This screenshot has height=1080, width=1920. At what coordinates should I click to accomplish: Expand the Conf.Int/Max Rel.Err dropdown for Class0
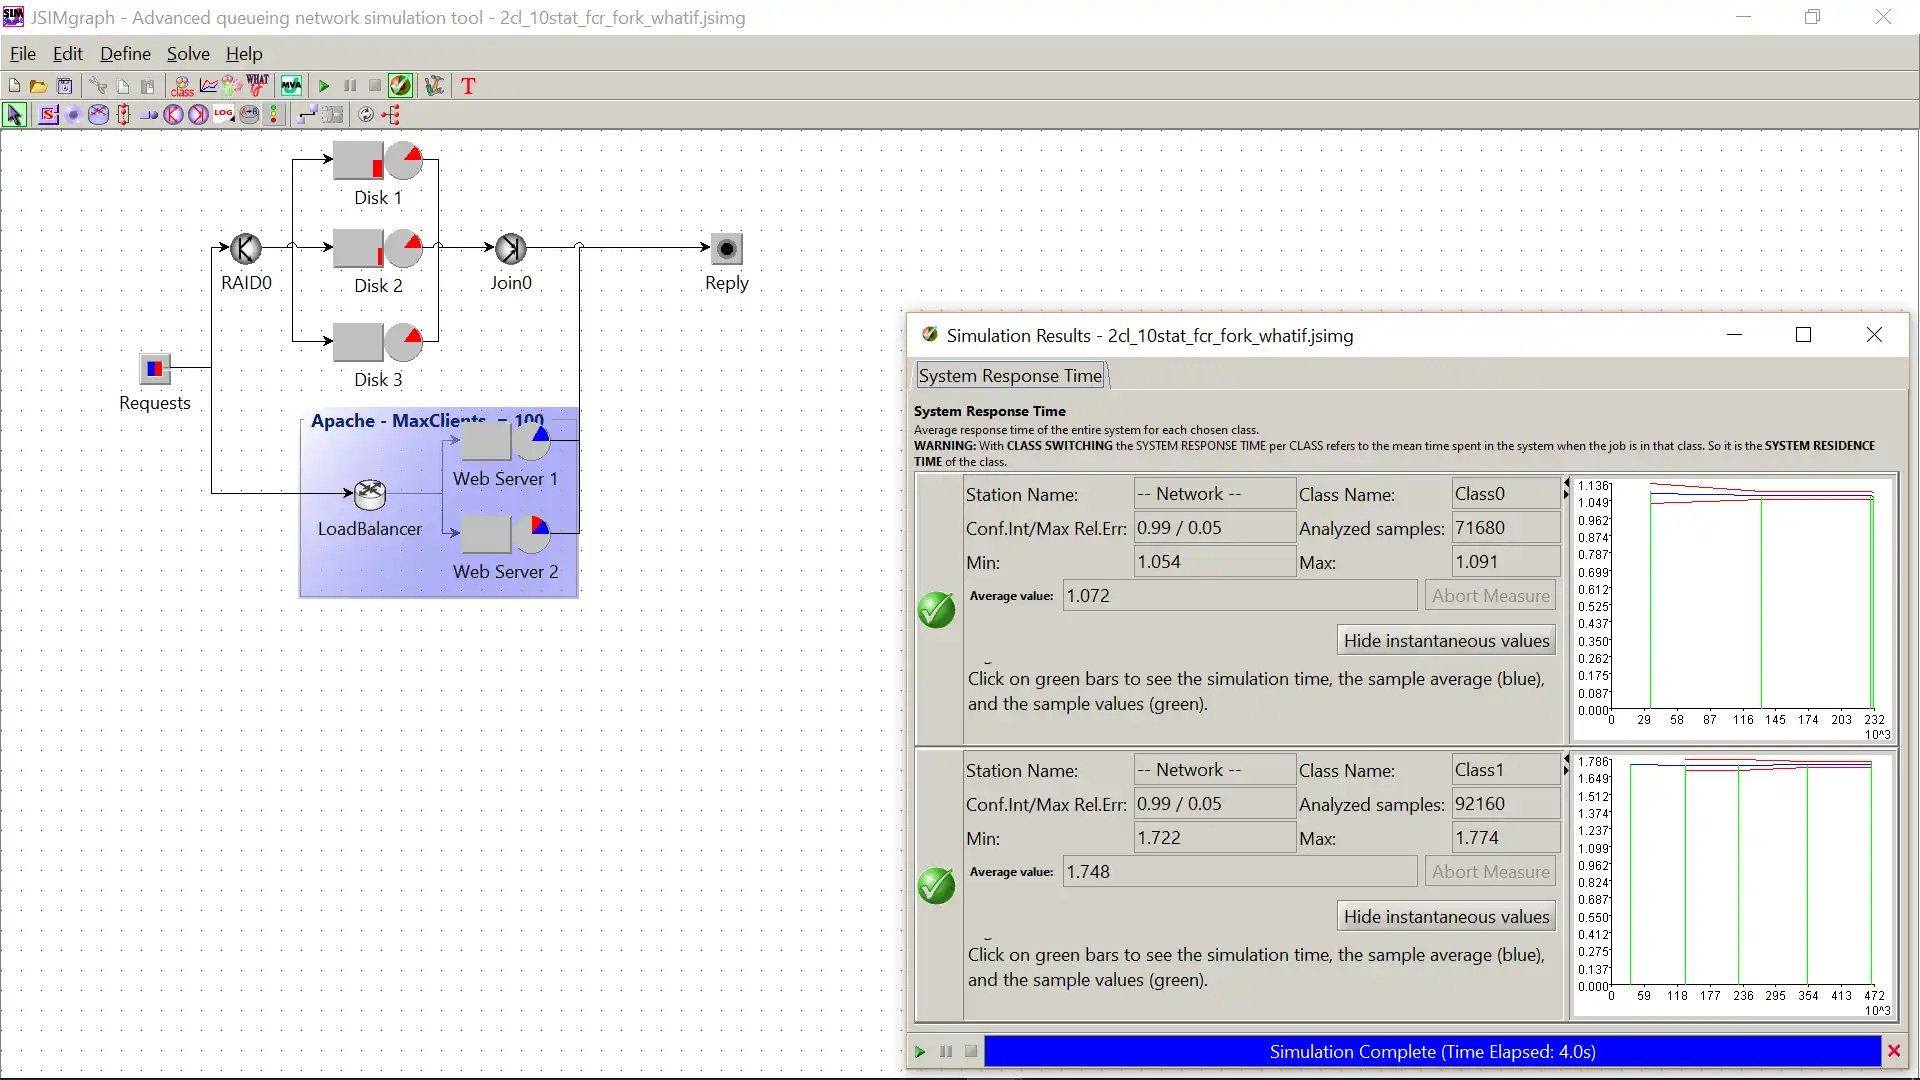(x=1211, y=527)
